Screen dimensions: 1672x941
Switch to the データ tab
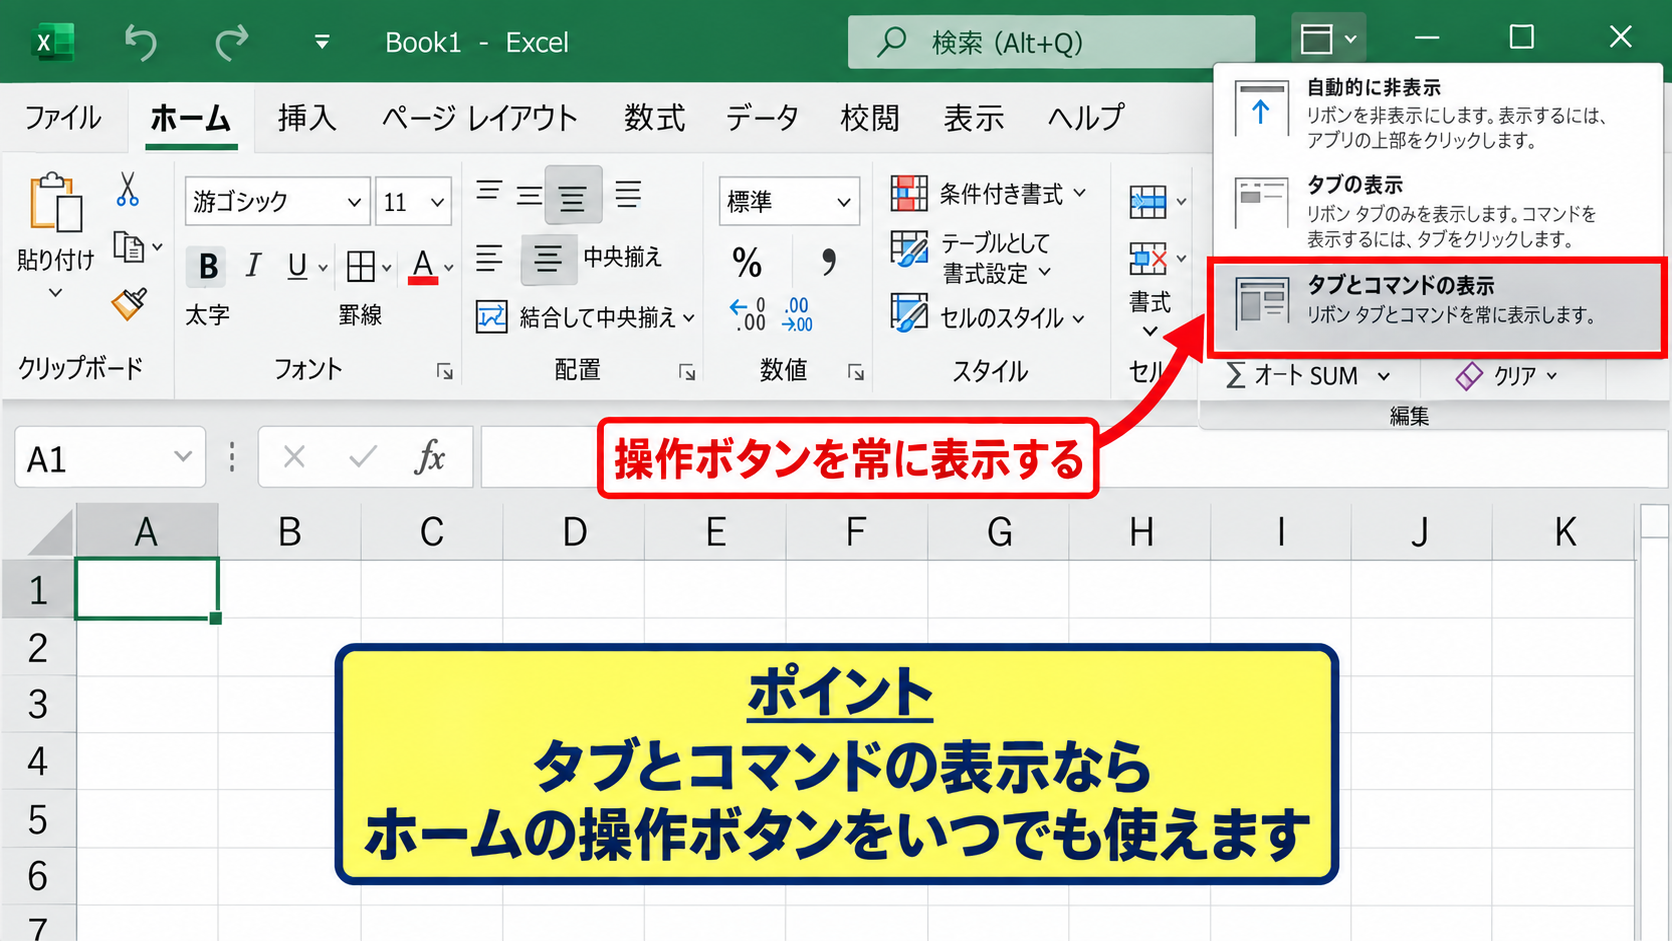762,118
